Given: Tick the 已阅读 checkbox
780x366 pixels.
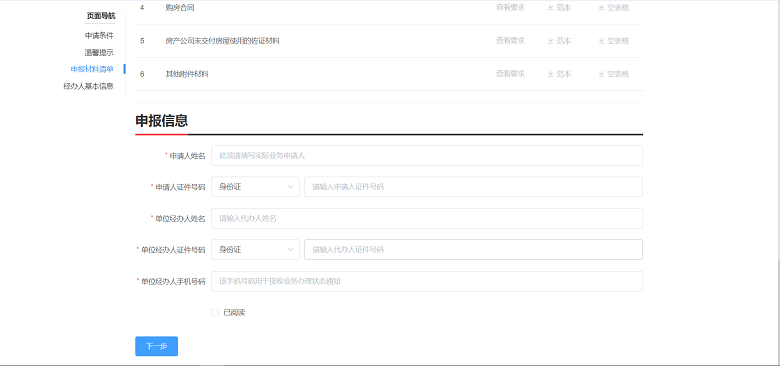Looking at the screenshot, I should click(x=215, y=312).
